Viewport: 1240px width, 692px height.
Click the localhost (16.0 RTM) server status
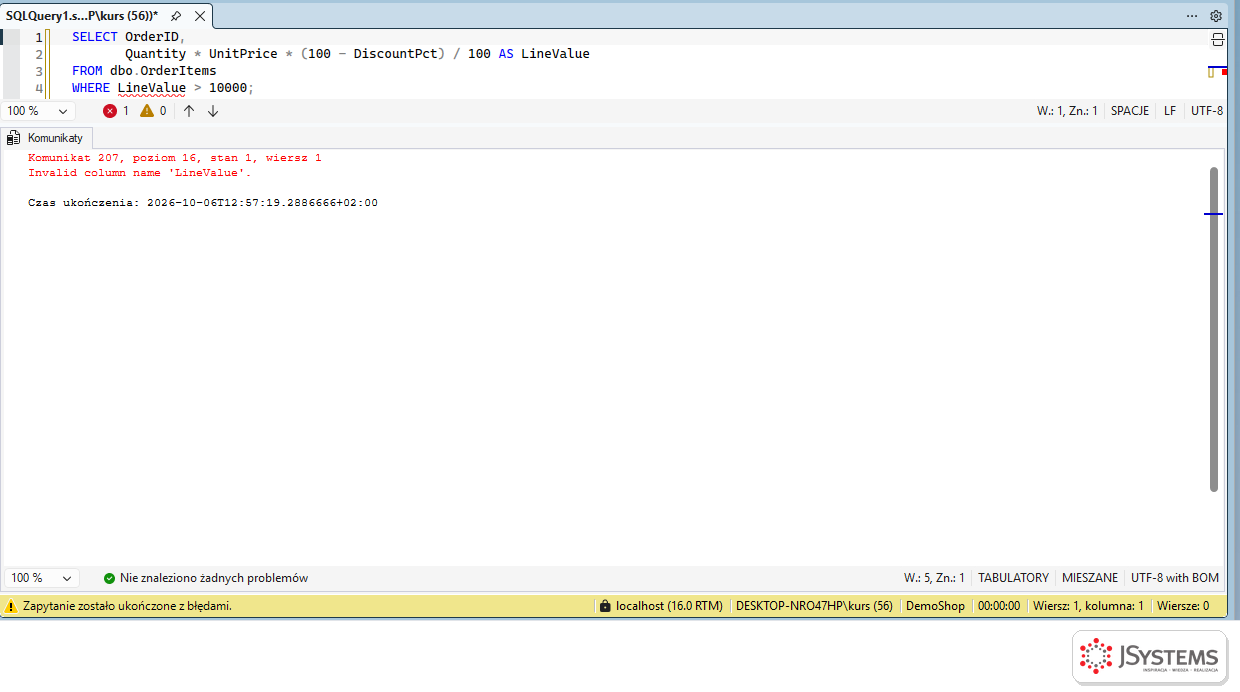tap(660, 606)
